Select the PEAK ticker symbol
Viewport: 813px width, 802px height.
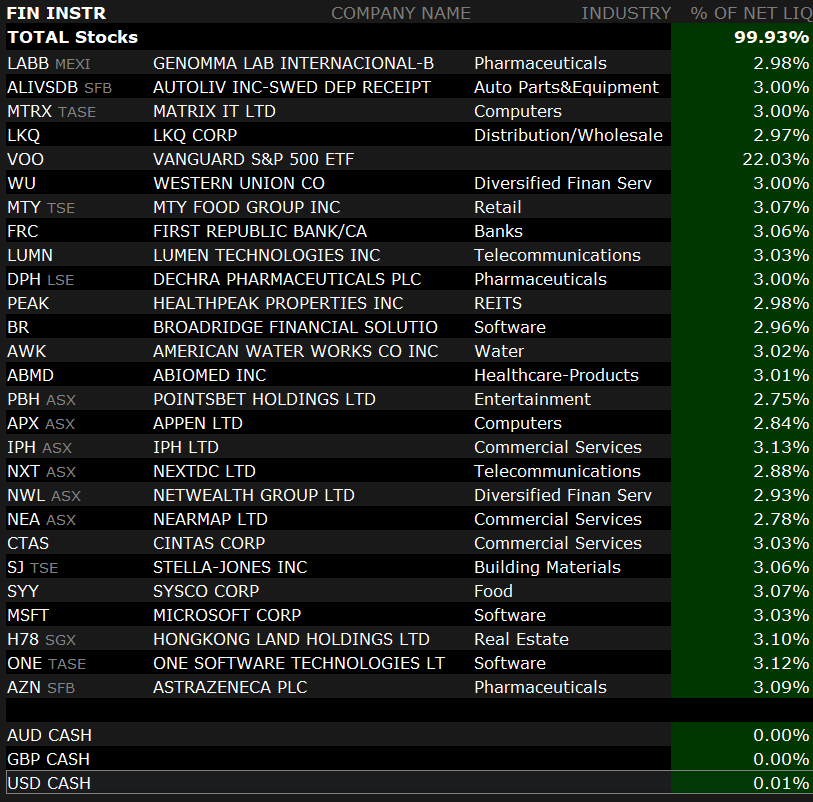coord(28,303)
